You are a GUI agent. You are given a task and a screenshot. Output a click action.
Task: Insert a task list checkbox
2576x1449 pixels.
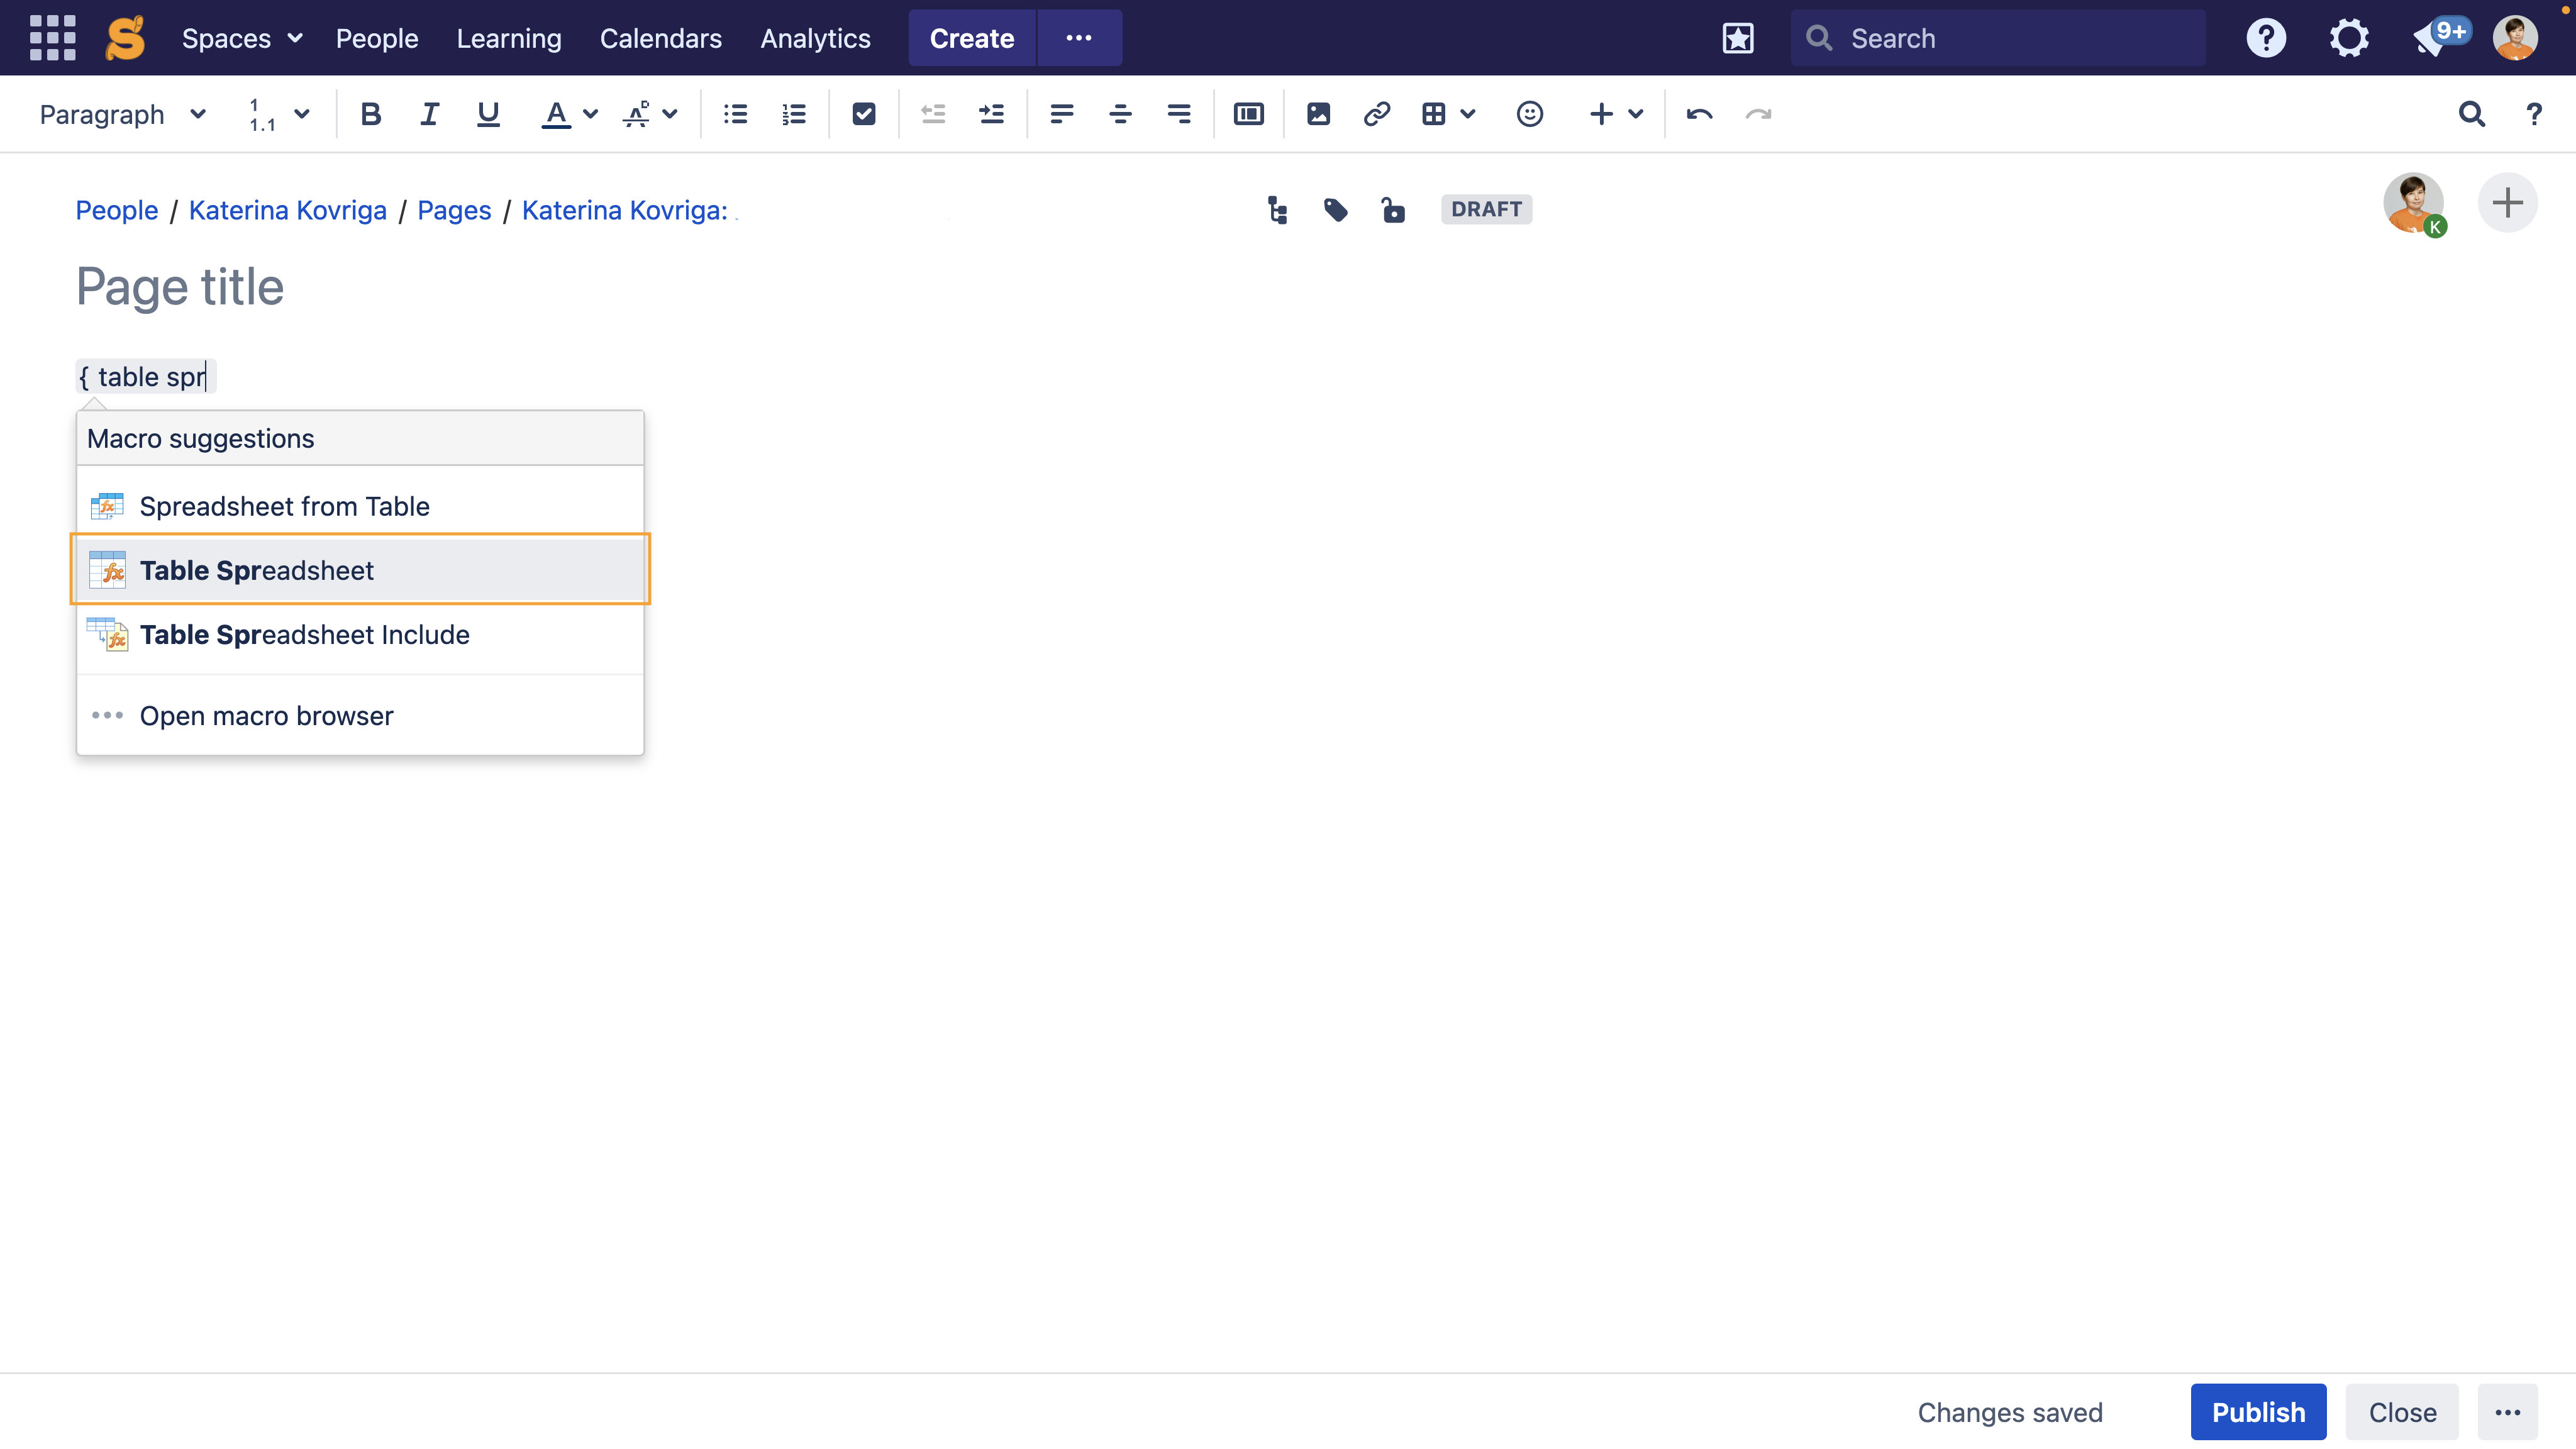coord(864,114)
